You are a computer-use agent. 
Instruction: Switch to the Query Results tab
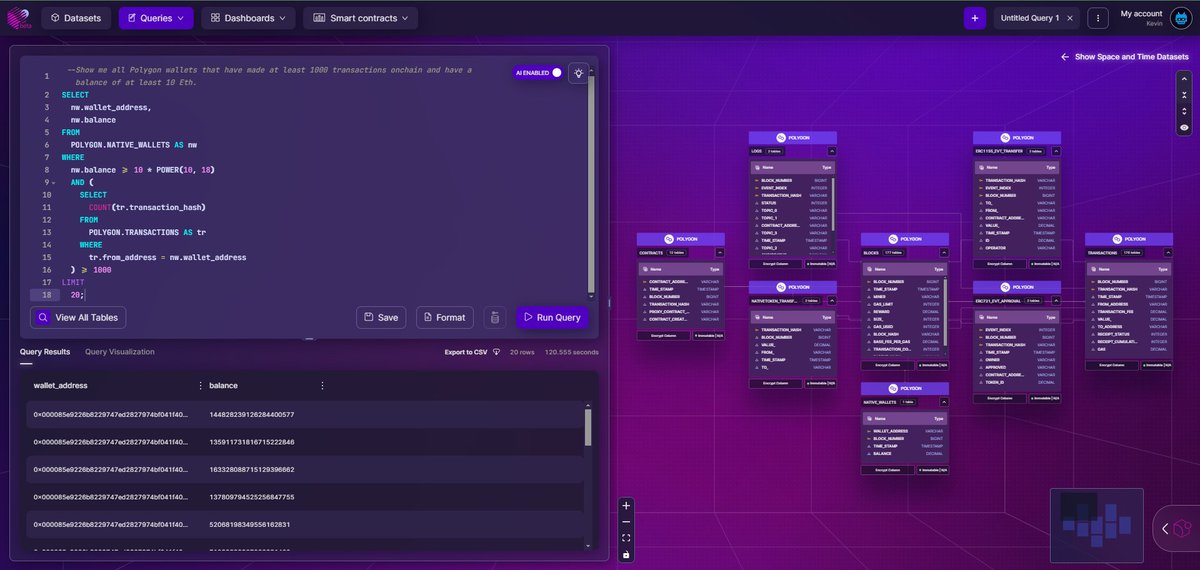click(x=45, y=352)
